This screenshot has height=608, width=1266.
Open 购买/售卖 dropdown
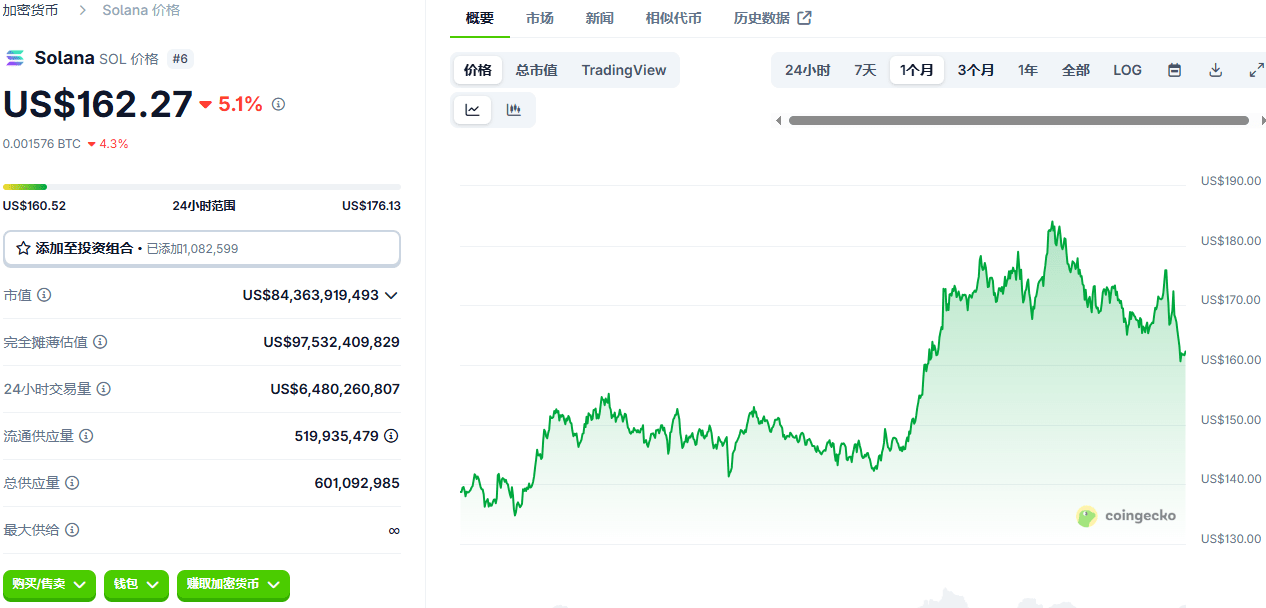click(50, 584)
